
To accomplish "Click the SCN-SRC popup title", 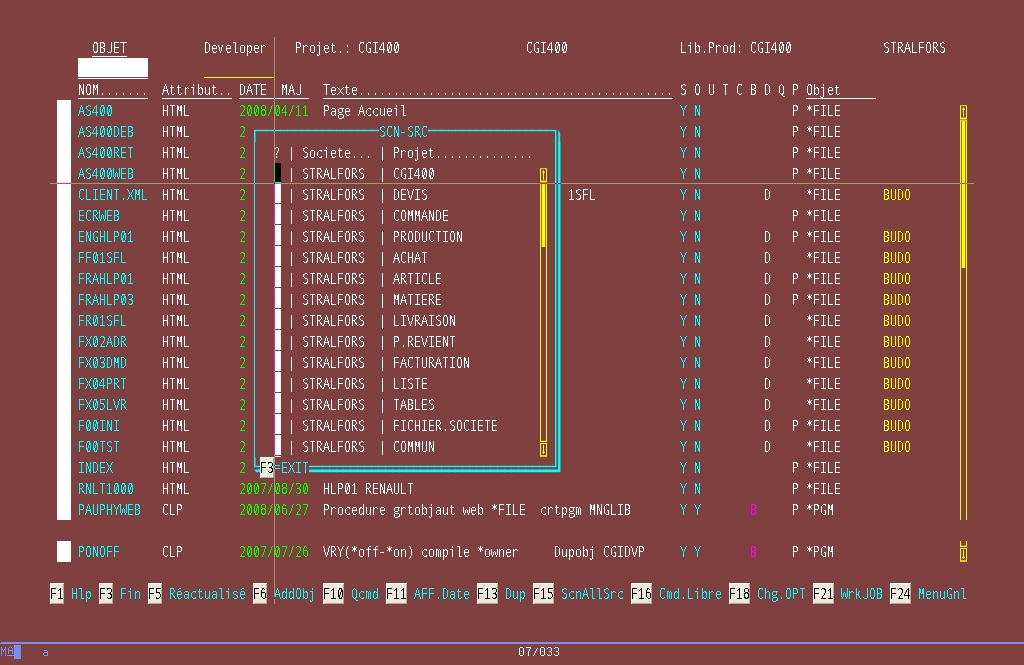I will [x=403, y=132].
